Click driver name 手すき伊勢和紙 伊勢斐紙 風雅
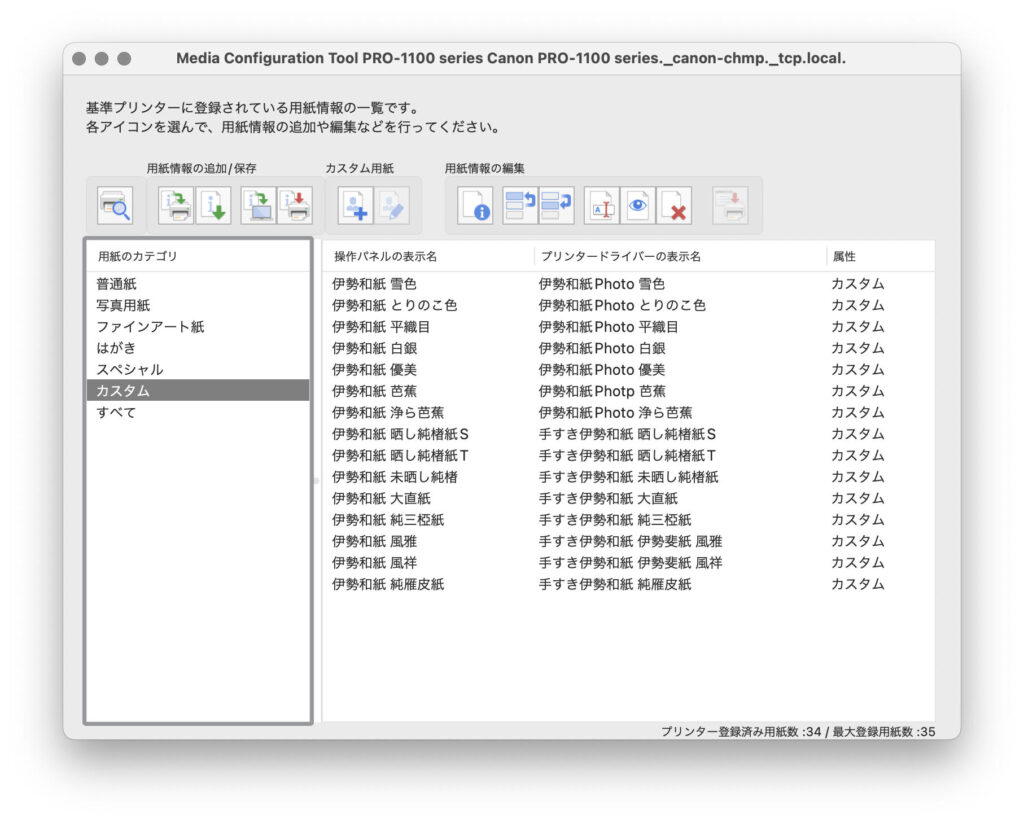Viewport: 1024px width, 823px height. coord(630,541)
